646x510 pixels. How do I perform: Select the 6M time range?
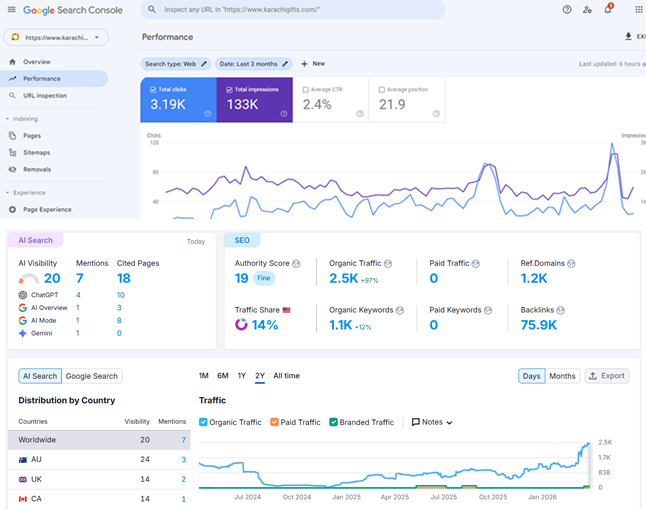pyautogui.click(x=223, y=376)
